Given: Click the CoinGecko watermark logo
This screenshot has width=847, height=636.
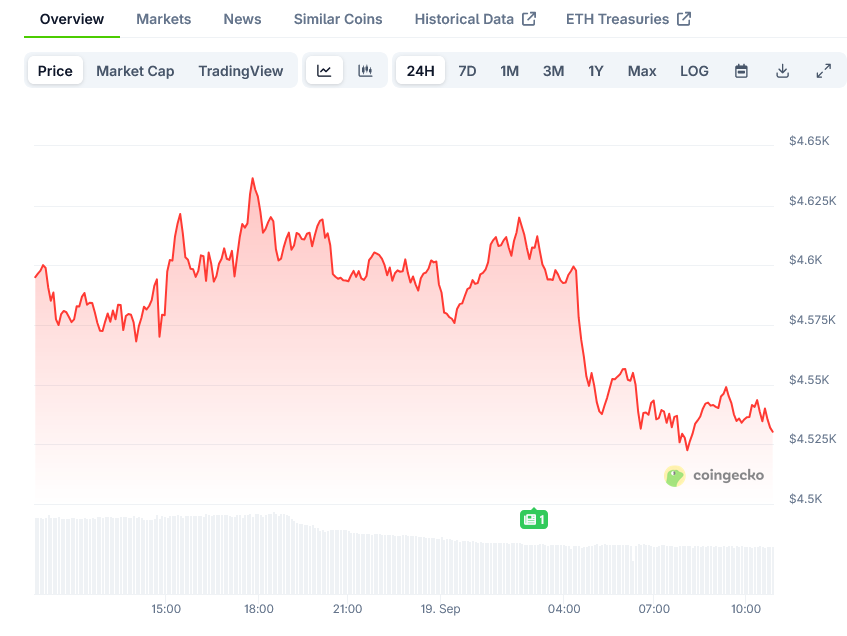Looking at the screenshot, I should [x=714, y=476].
